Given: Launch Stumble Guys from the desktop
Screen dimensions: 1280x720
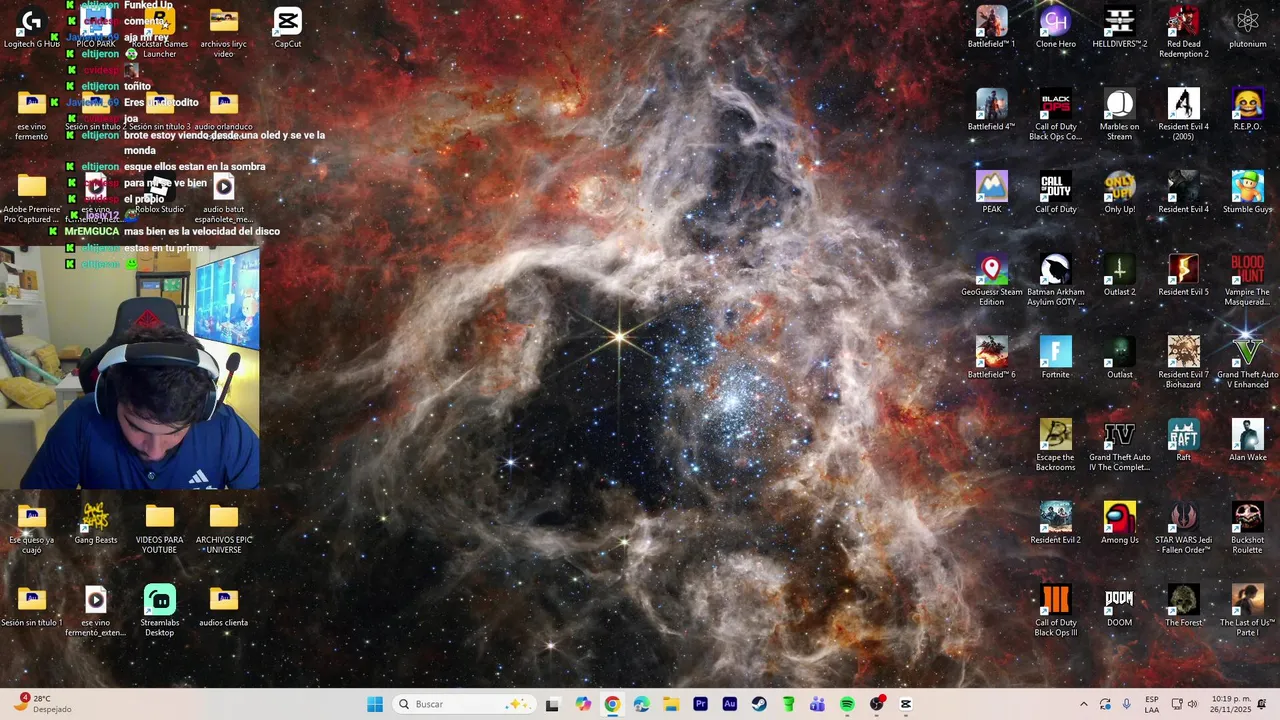Looking at the screenshot, I should 1248,193.
